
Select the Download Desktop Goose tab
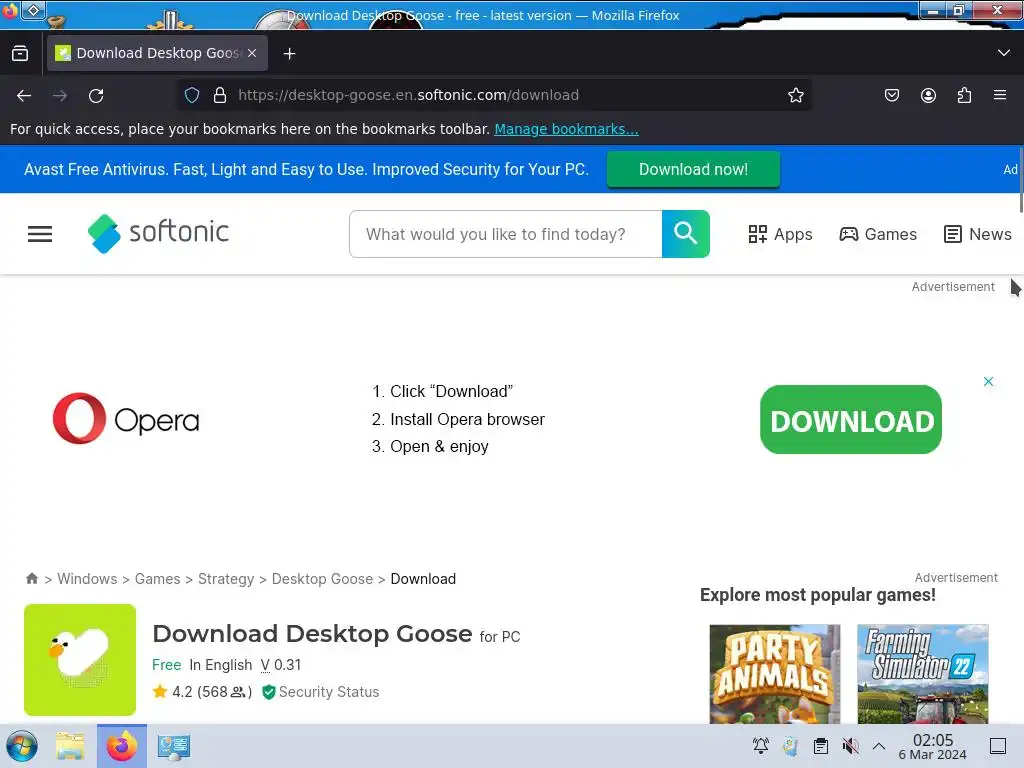click(157, 53)
